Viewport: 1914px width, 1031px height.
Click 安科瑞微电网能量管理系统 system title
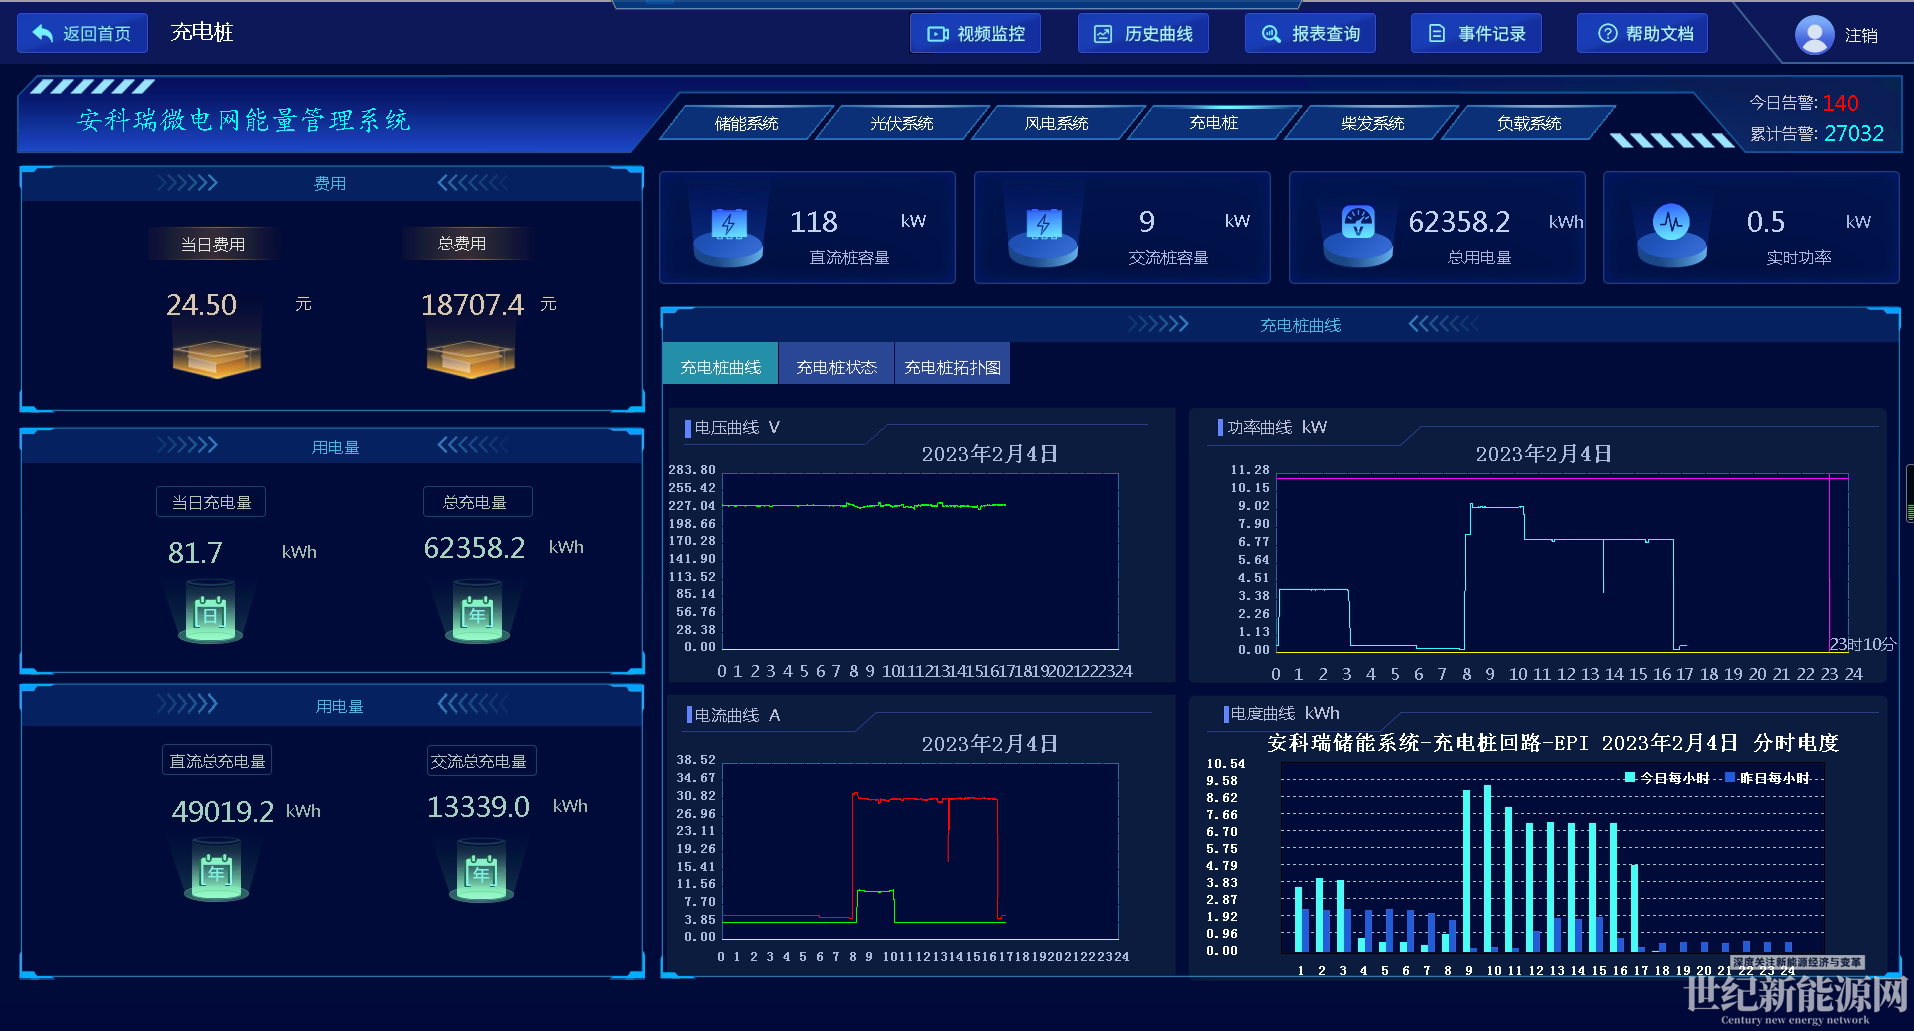[x=244, y=121]
